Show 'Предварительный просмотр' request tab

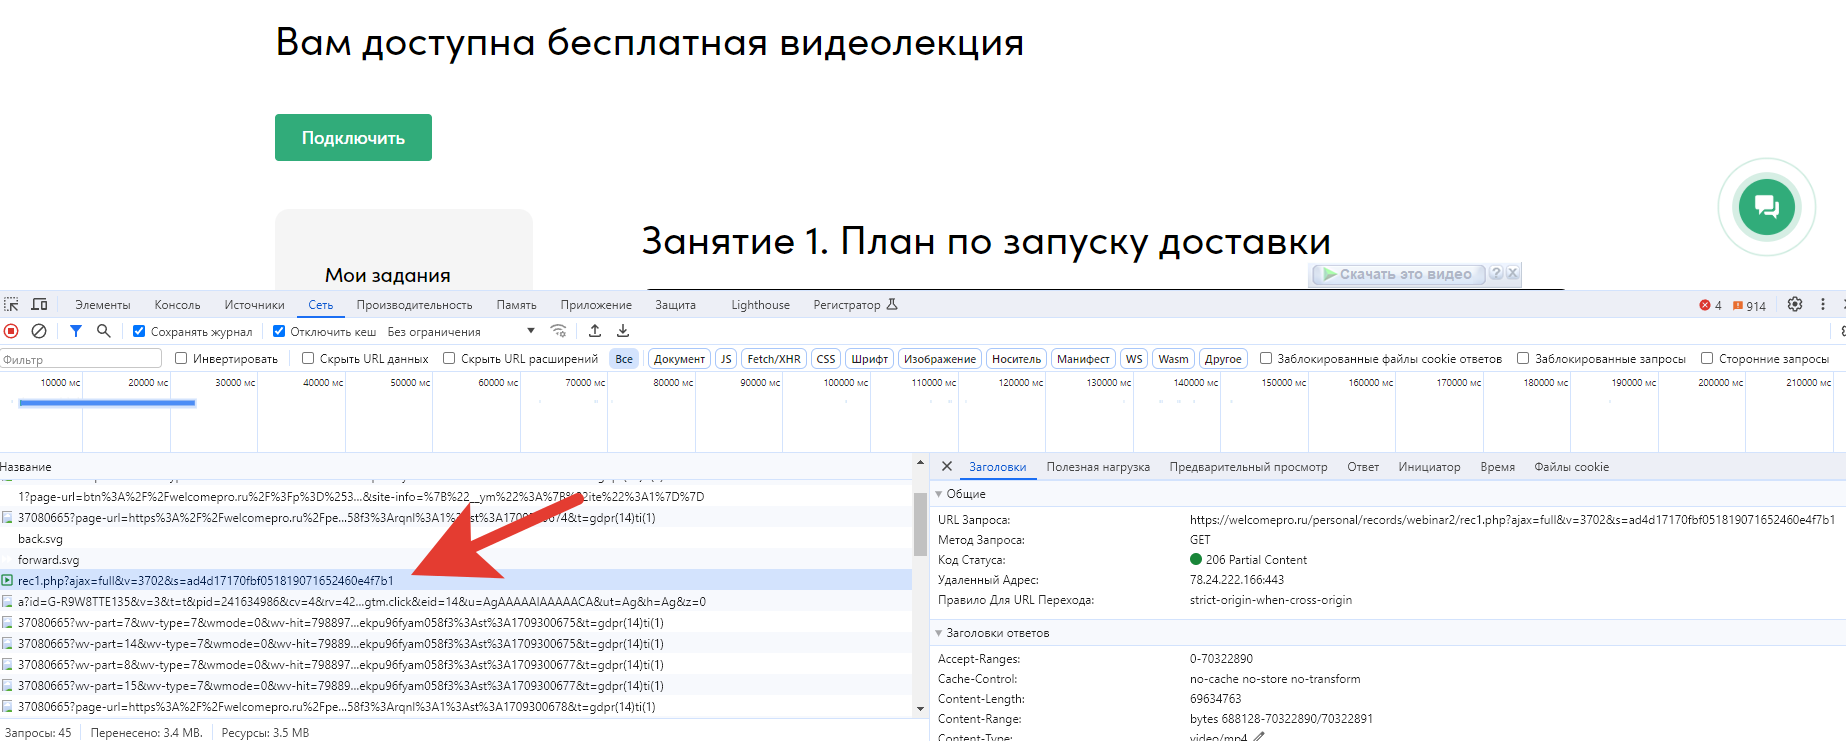click(x=1248, y=467)
